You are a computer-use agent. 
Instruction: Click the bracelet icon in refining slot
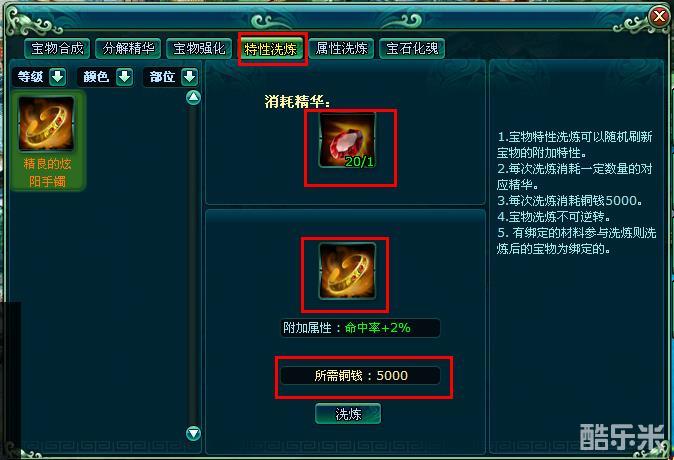tap(347, 271)
